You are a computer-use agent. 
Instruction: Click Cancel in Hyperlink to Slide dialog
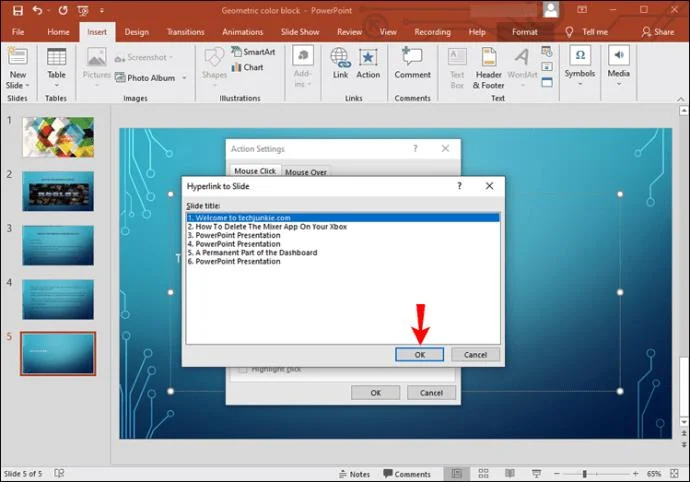475,354
